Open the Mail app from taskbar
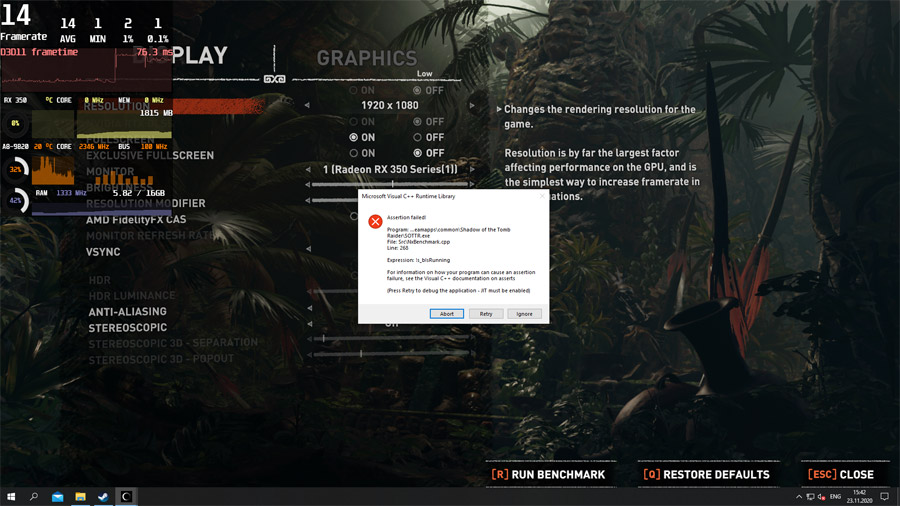Screen dimensions: 900x506 coord(57,497)
